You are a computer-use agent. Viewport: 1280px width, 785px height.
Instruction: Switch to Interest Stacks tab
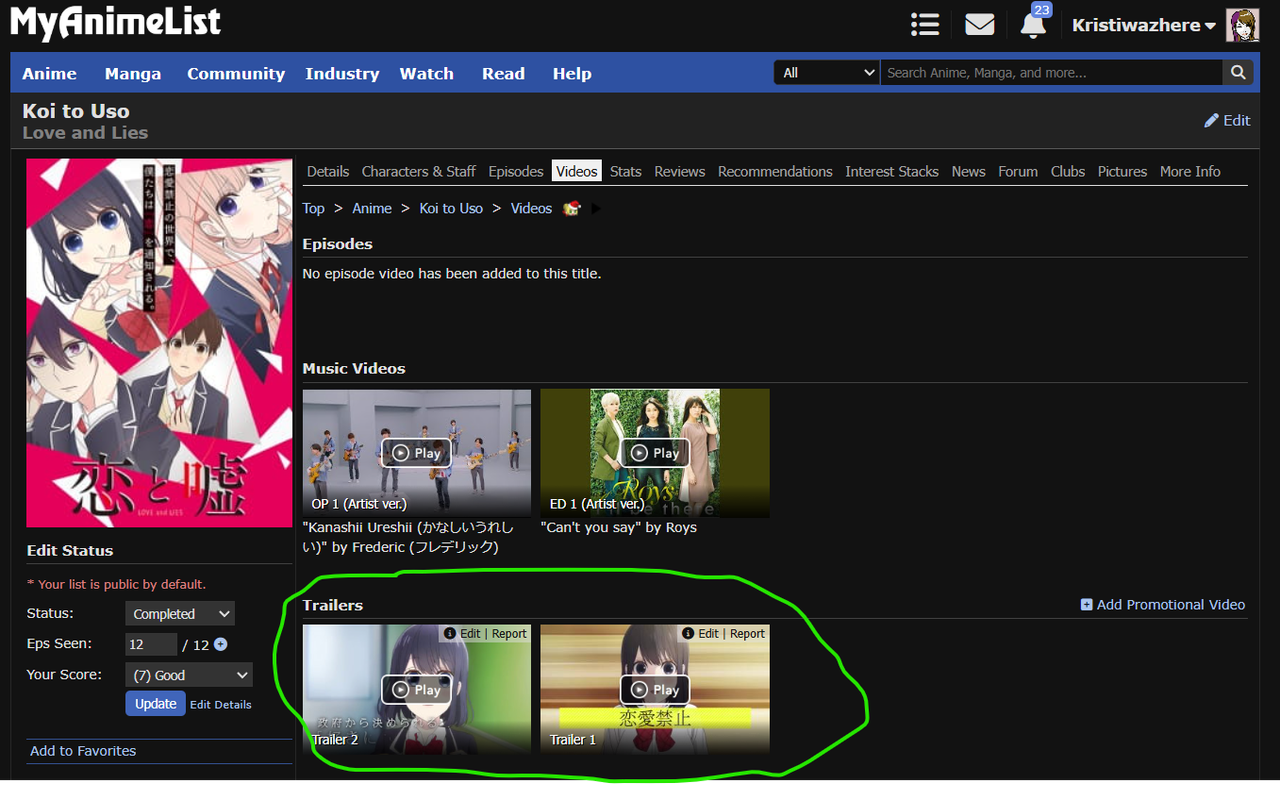pyautogui.click(x=892, y=171)
